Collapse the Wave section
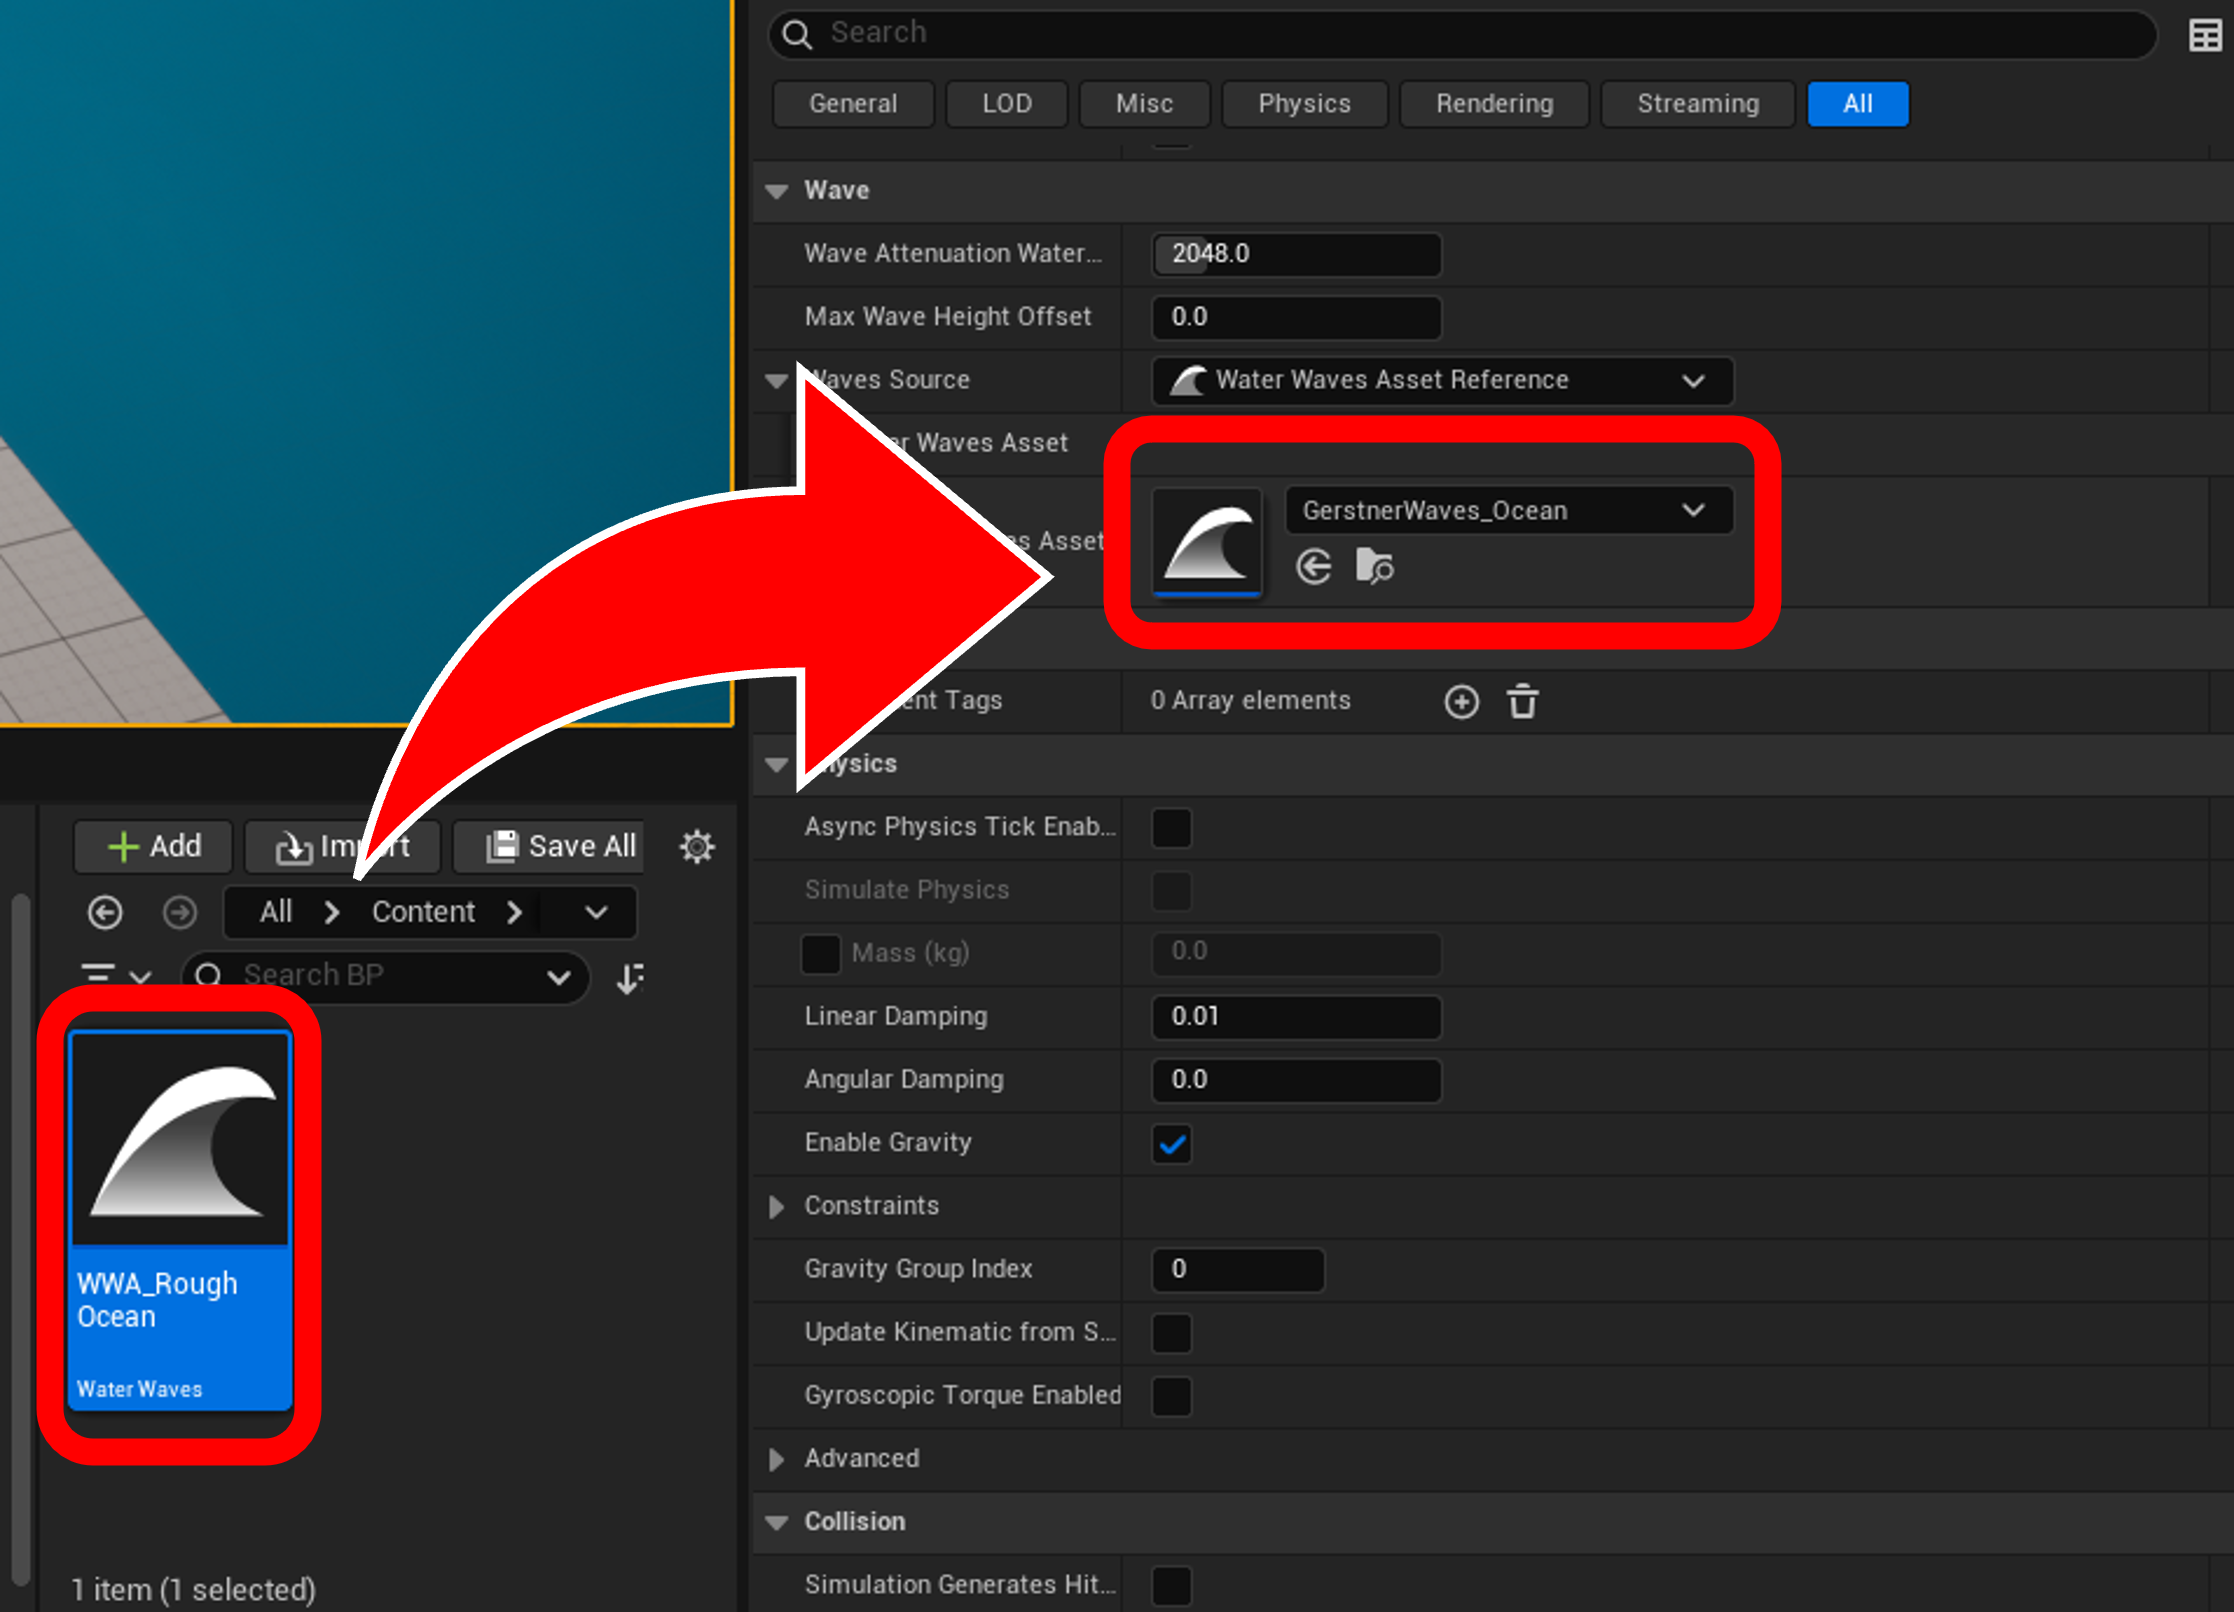 click(776, 191)
